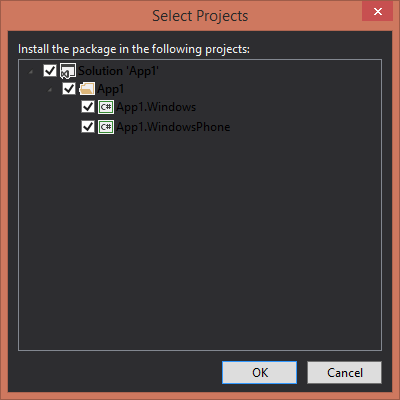
Task: Toggle the App1 folder checkbox
Action: coord(69,89)
